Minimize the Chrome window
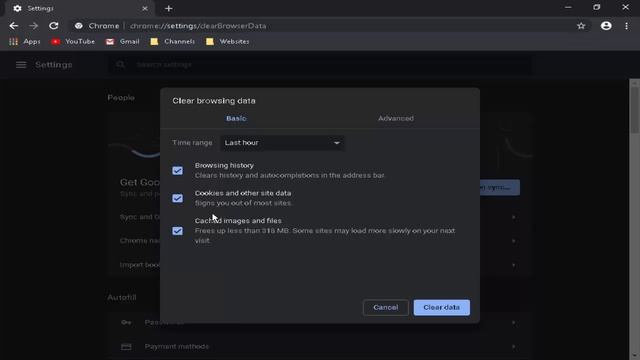Viewport: 640px width, 360px height. point(568,7)
